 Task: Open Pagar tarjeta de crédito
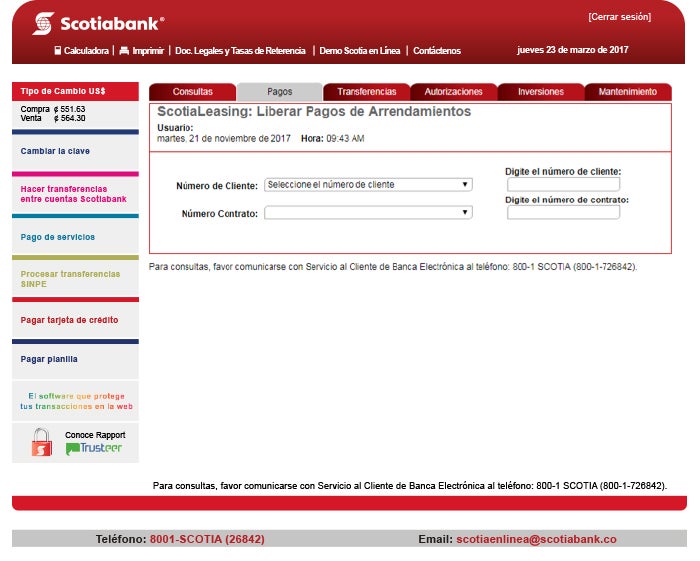tap(69, 320)
